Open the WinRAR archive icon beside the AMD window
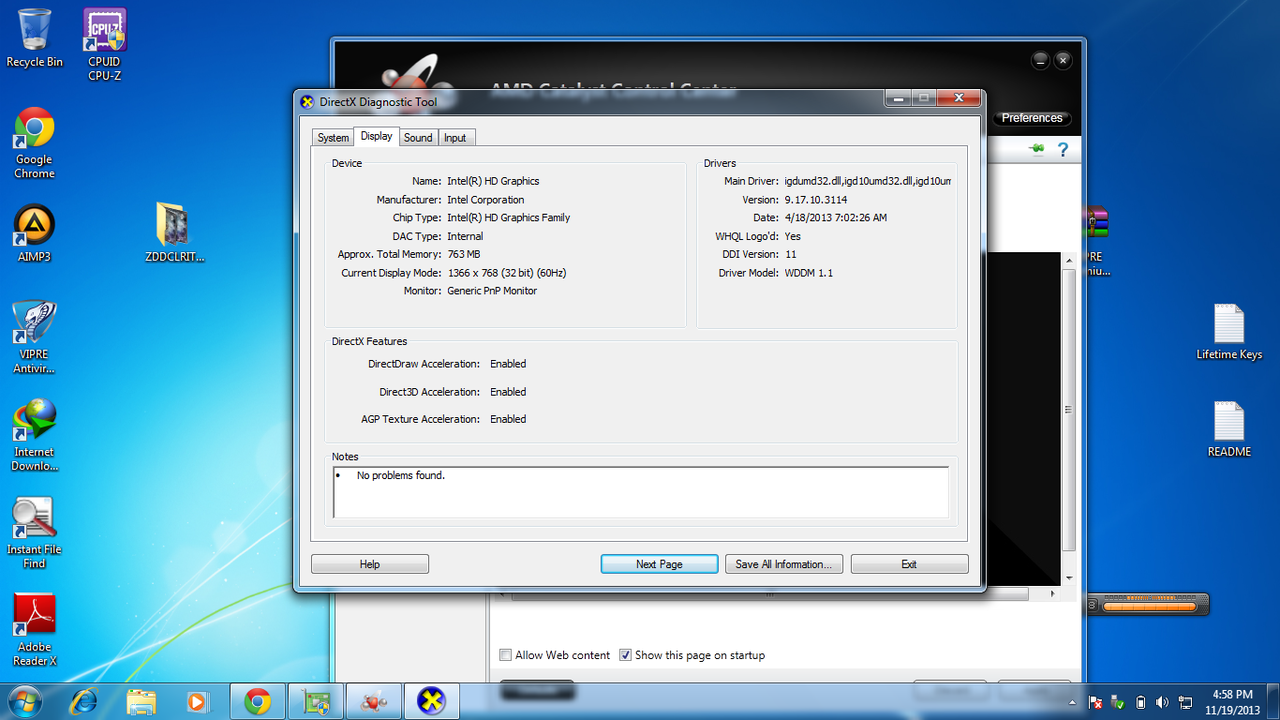The image size is (1280, 720). point(1097,240)
